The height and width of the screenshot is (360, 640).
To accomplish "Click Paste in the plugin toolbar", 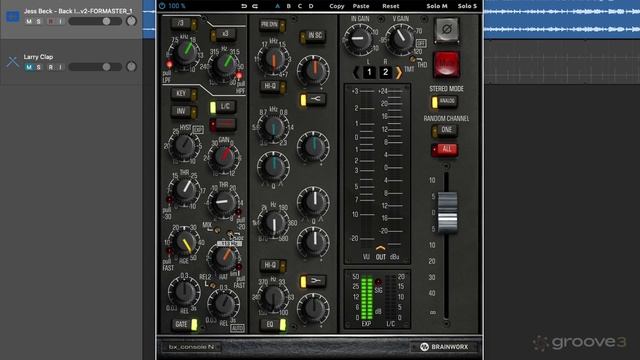I will coord(361,6).
